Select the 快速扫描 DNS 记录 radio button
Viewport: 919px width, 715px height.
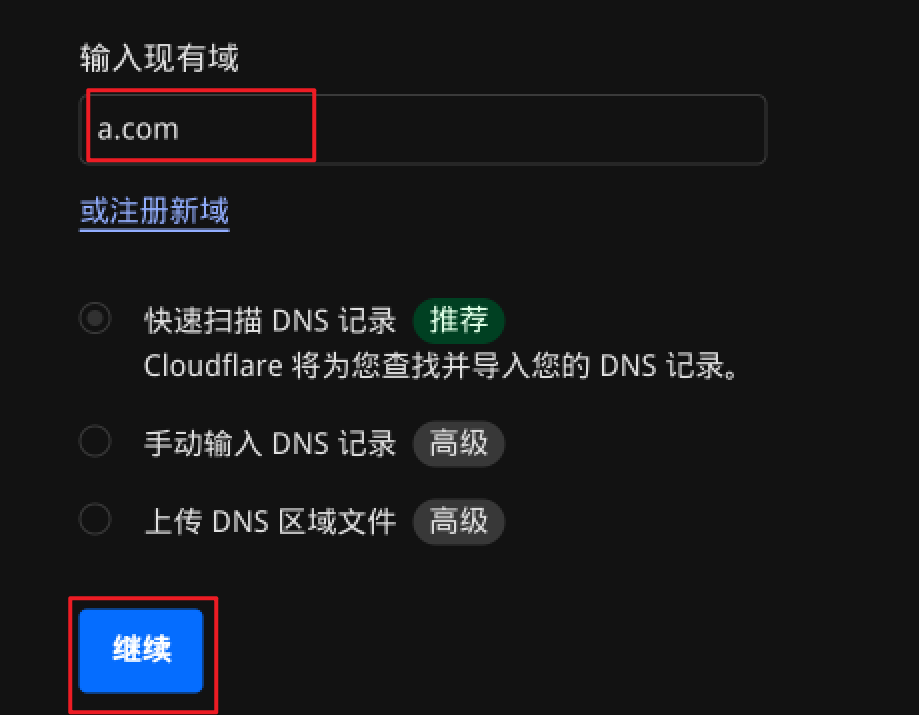(95, 318)
